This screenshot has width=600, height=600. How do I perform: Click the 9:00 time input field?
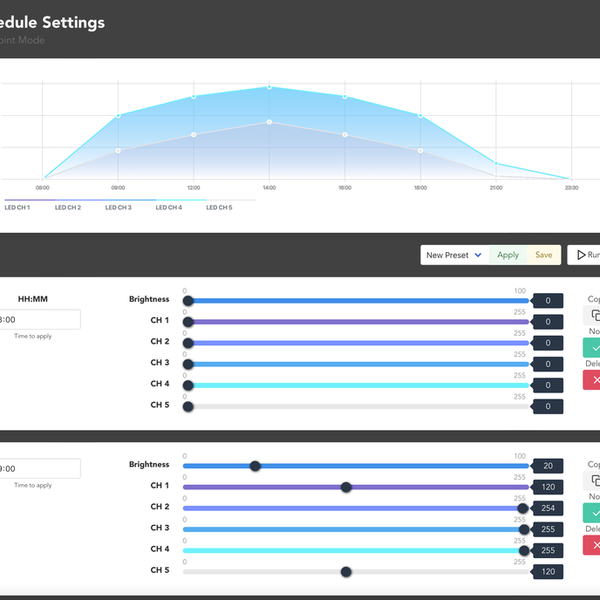40,468
